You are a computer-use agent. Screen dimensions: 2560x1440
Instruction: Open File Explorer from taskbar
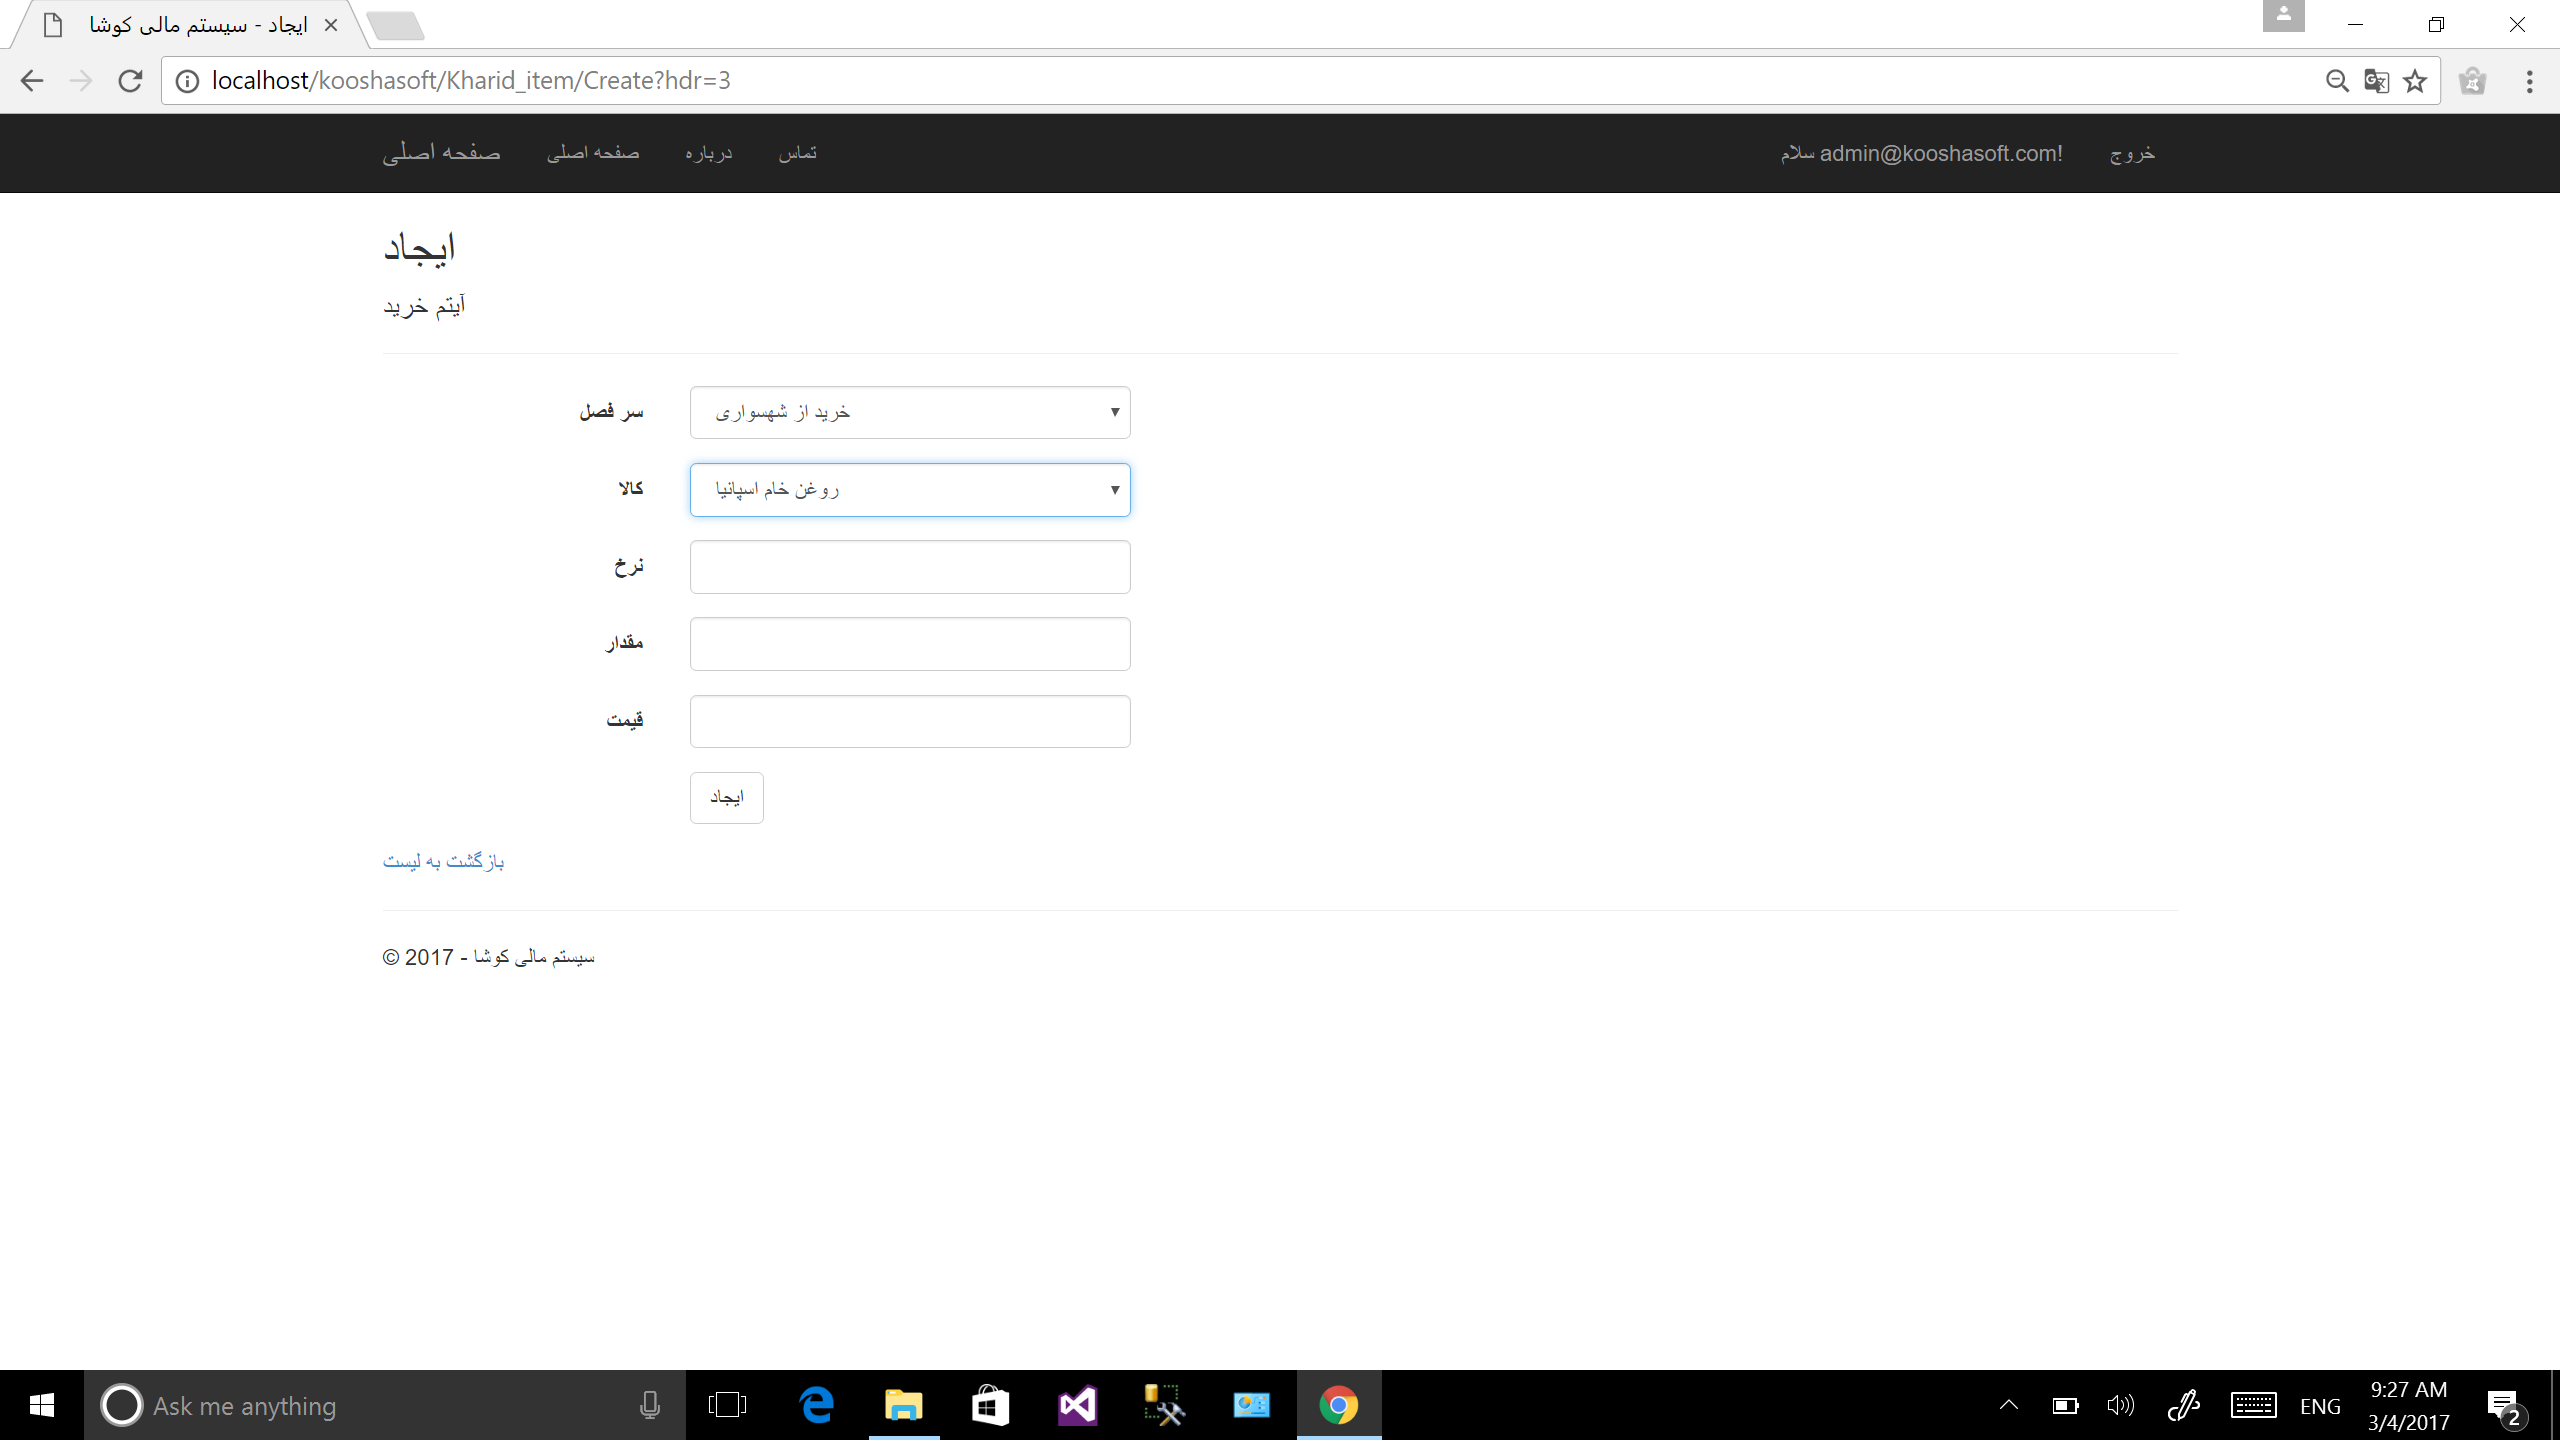pyautogui.click(x=903, y=1405)
